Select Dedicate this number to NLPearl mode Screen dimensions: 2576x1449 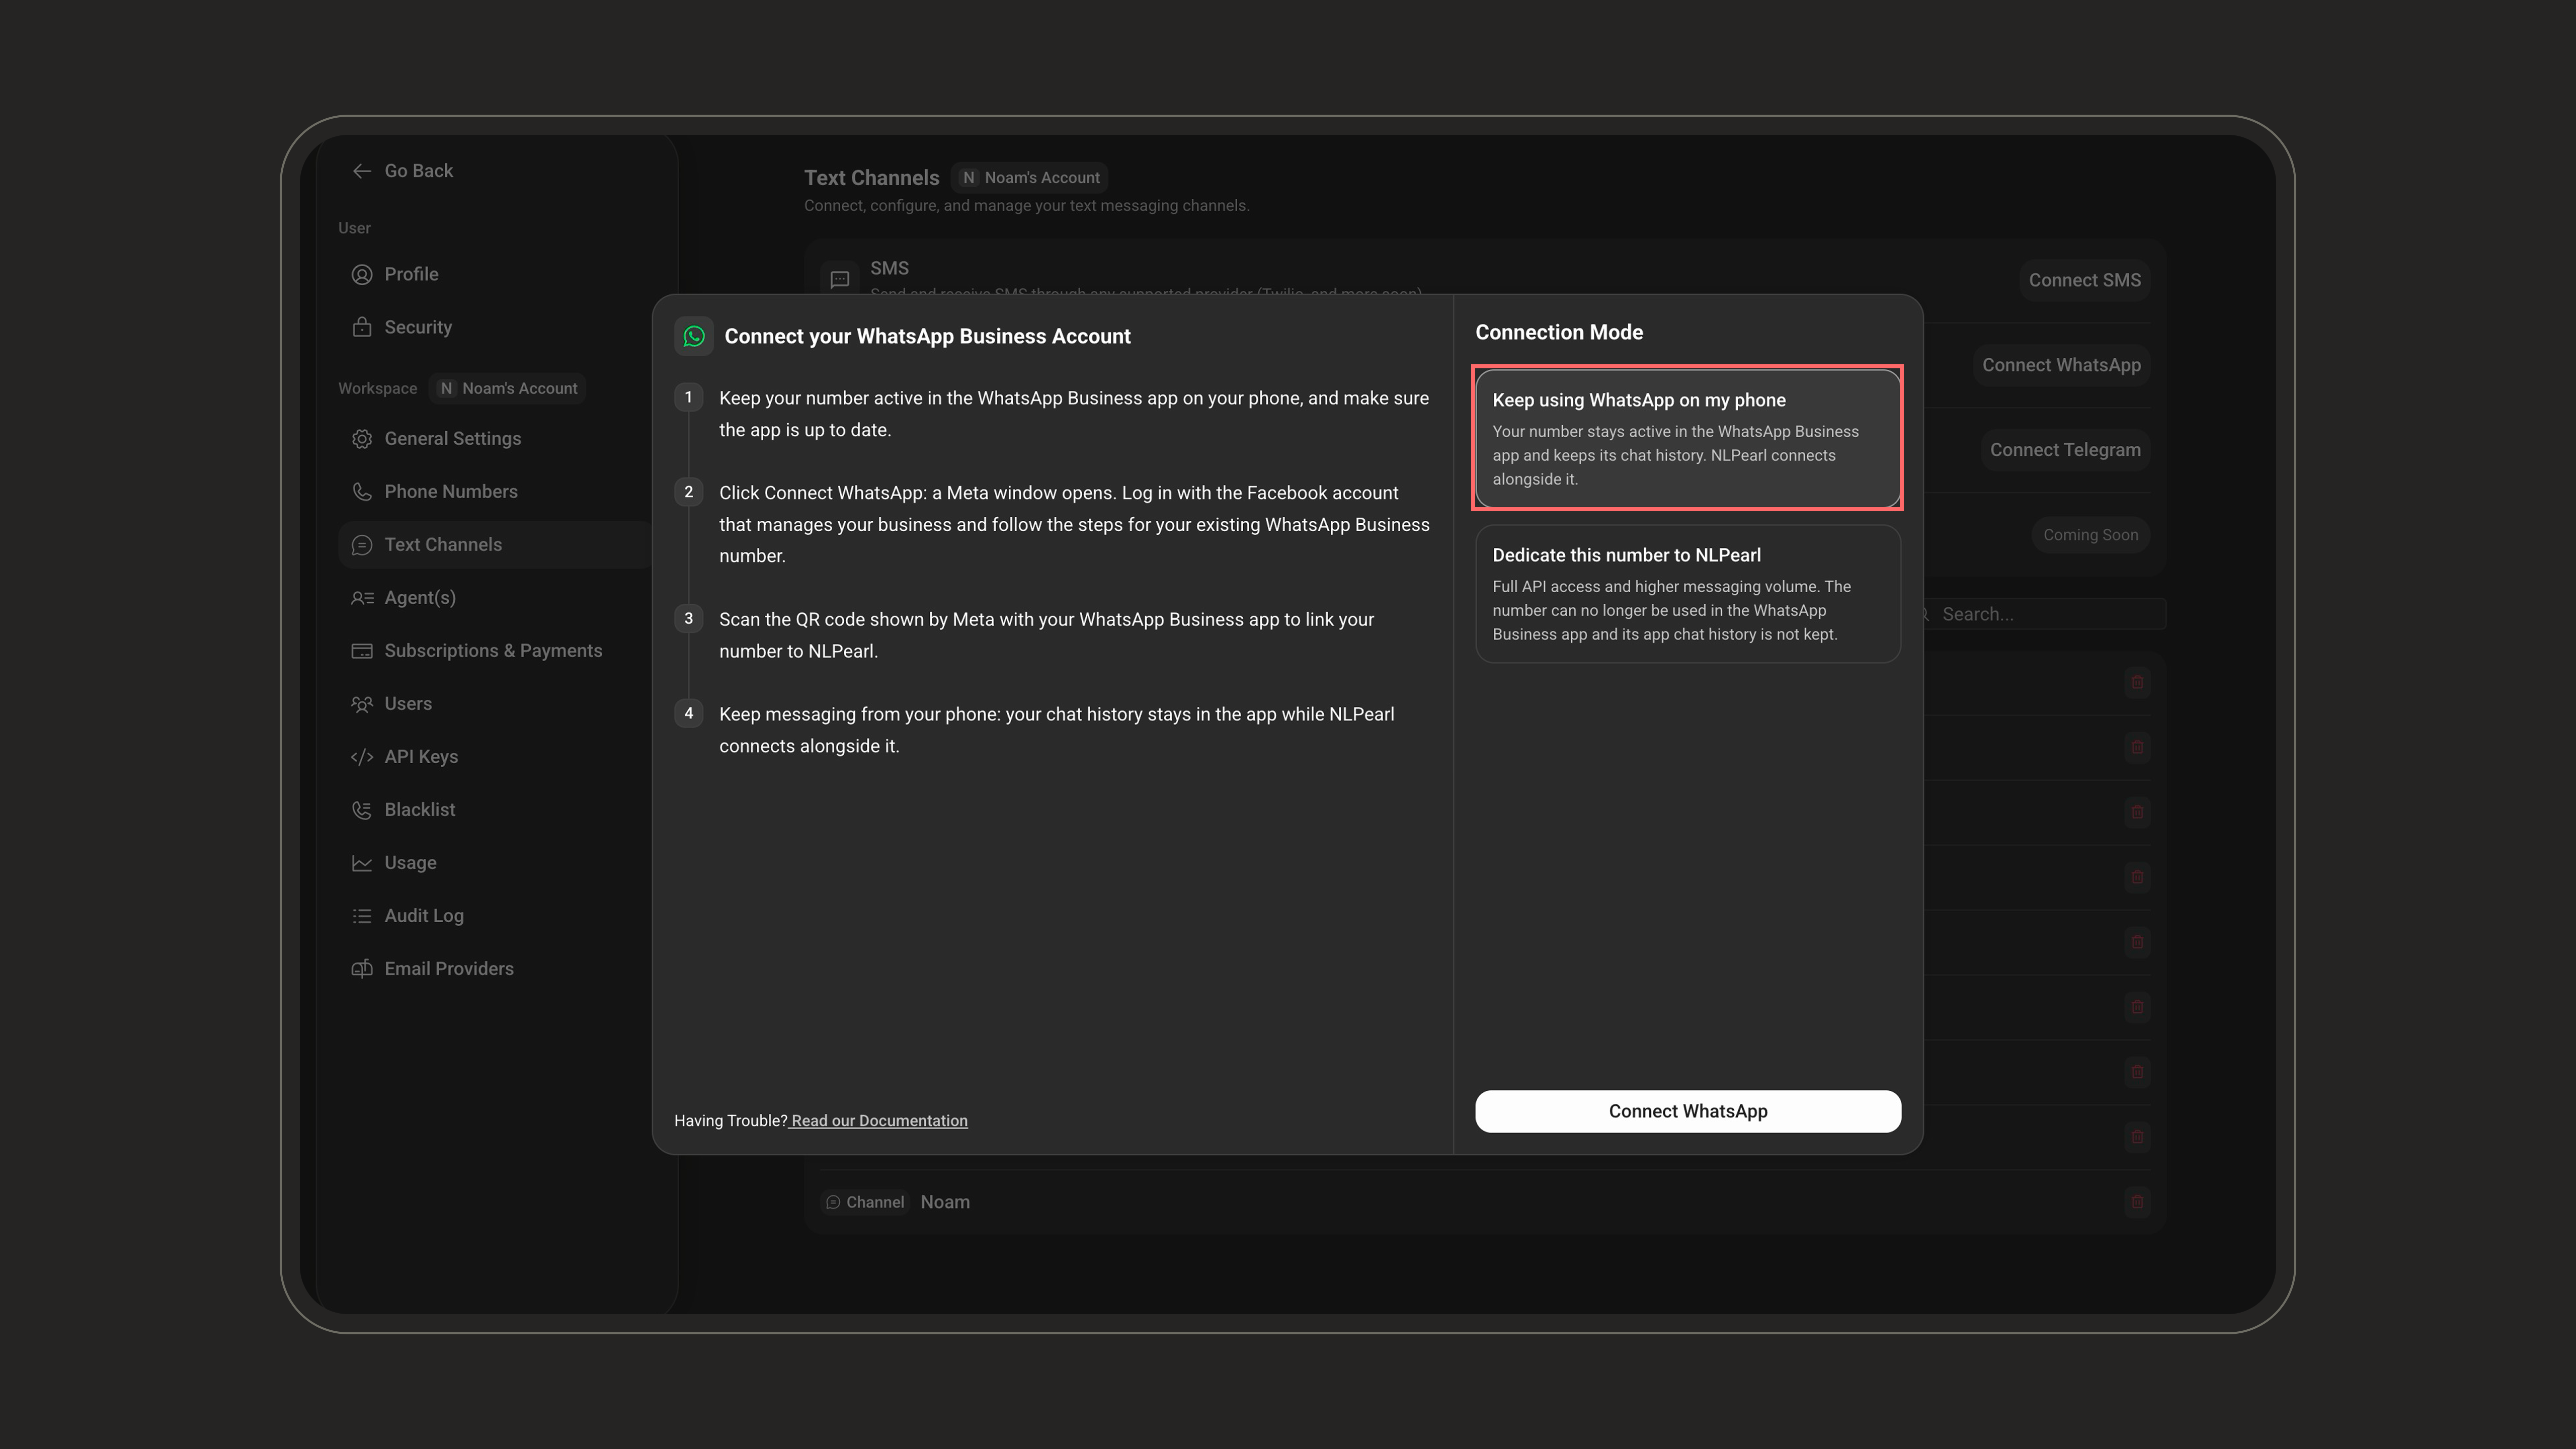tap(1687, 594)
